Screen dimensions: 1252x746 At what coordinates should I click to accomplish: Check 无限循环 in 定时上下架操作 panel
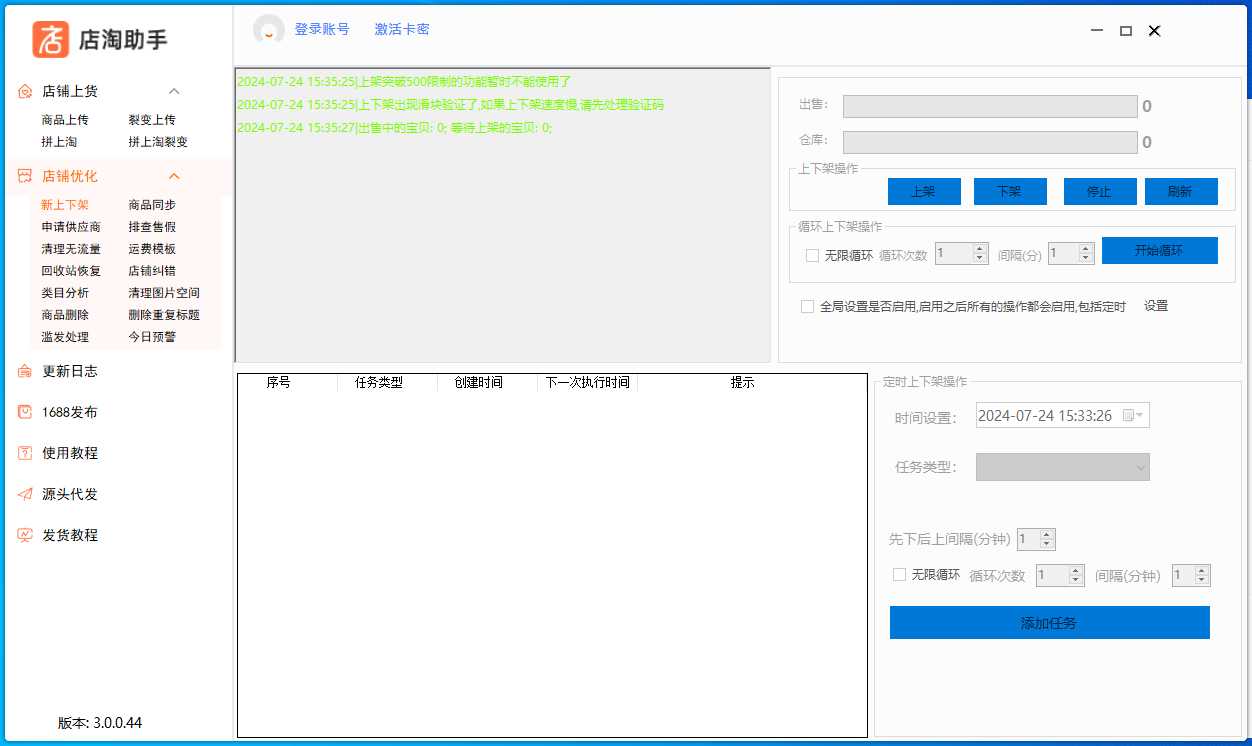point(899,575)
